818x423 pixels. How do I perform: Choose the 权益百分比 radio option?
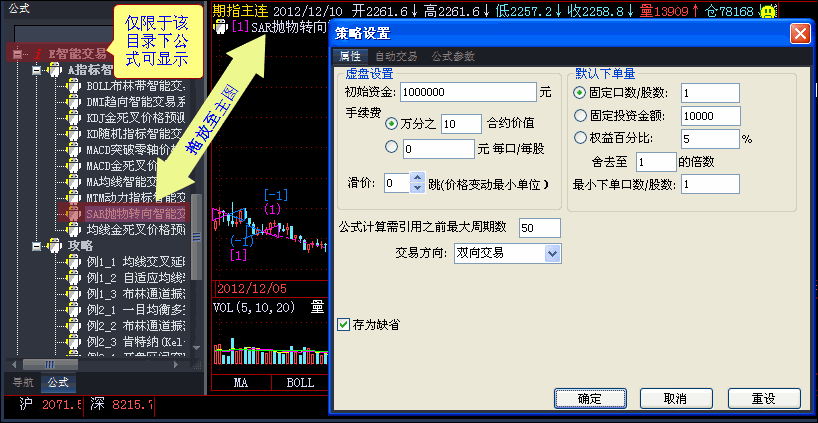581,138
